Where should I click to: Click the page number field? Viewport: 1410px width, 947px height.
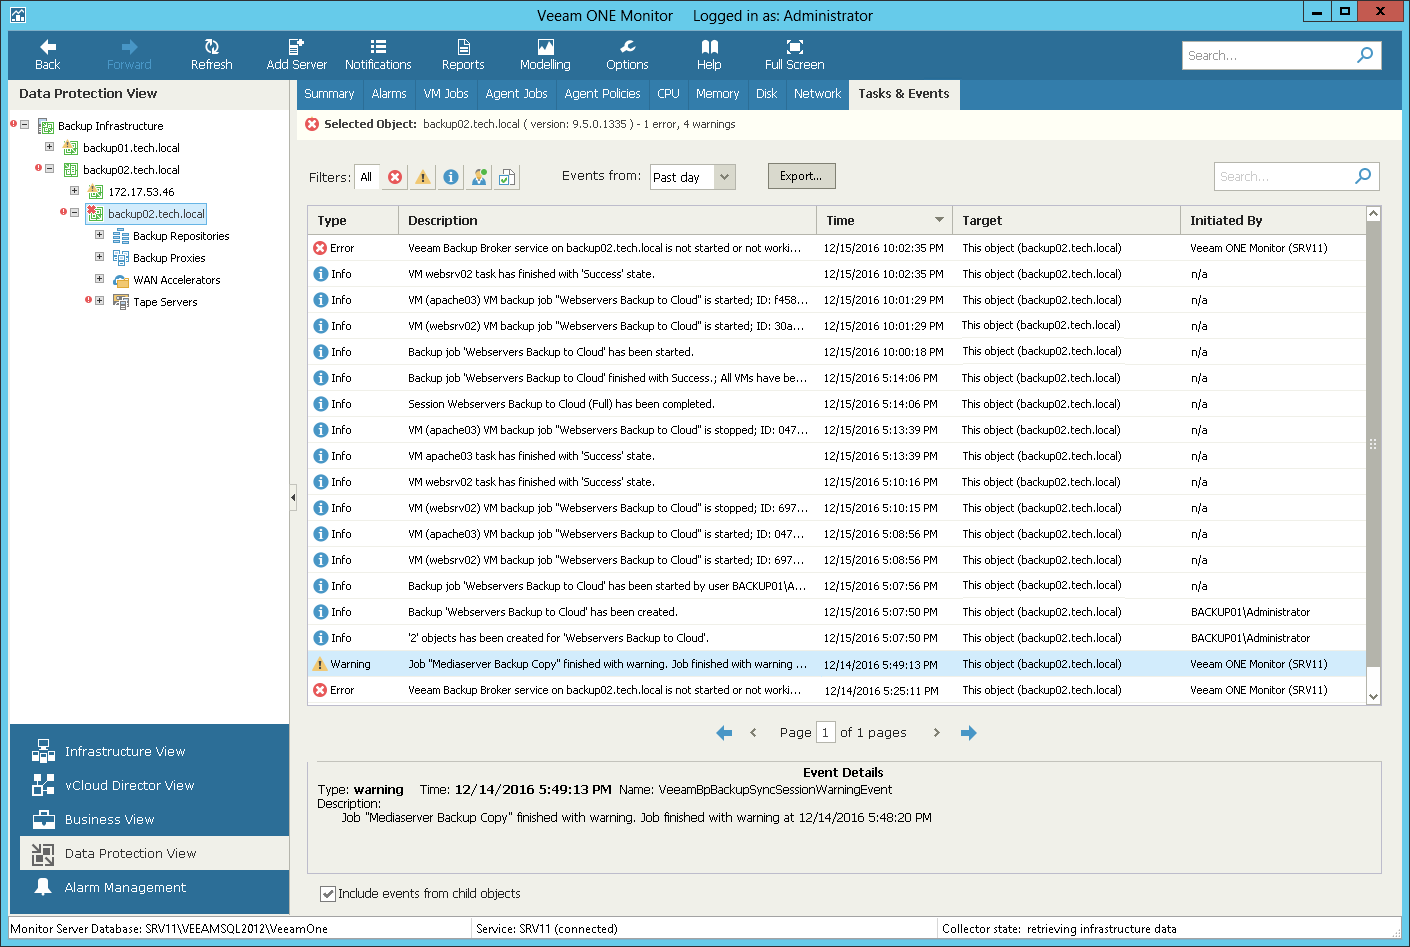(825, 733)
